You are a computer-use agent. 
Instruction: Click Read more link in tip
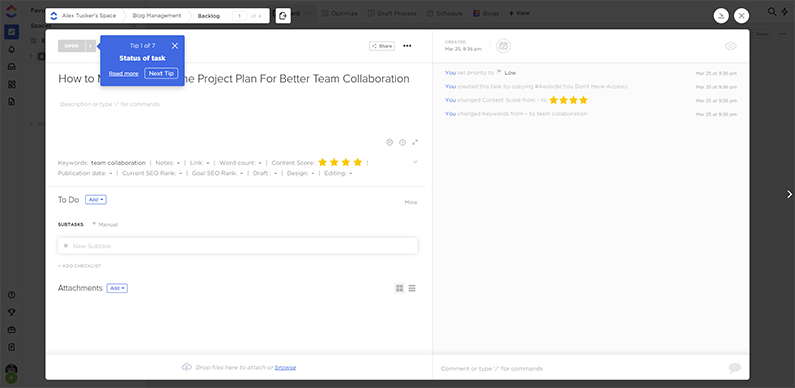(123, 74)
